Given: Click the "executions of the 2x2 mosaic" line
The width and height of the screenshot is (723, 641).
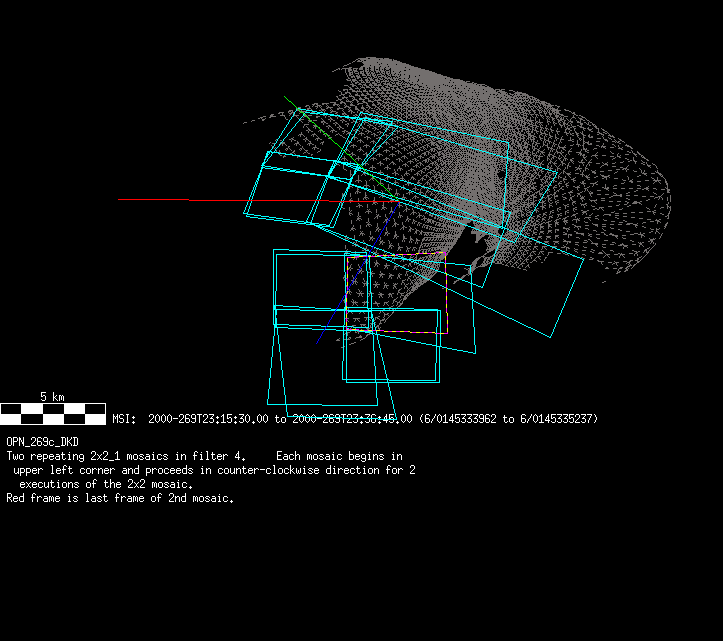Looking at the screenshot, I should pos(106,484).
